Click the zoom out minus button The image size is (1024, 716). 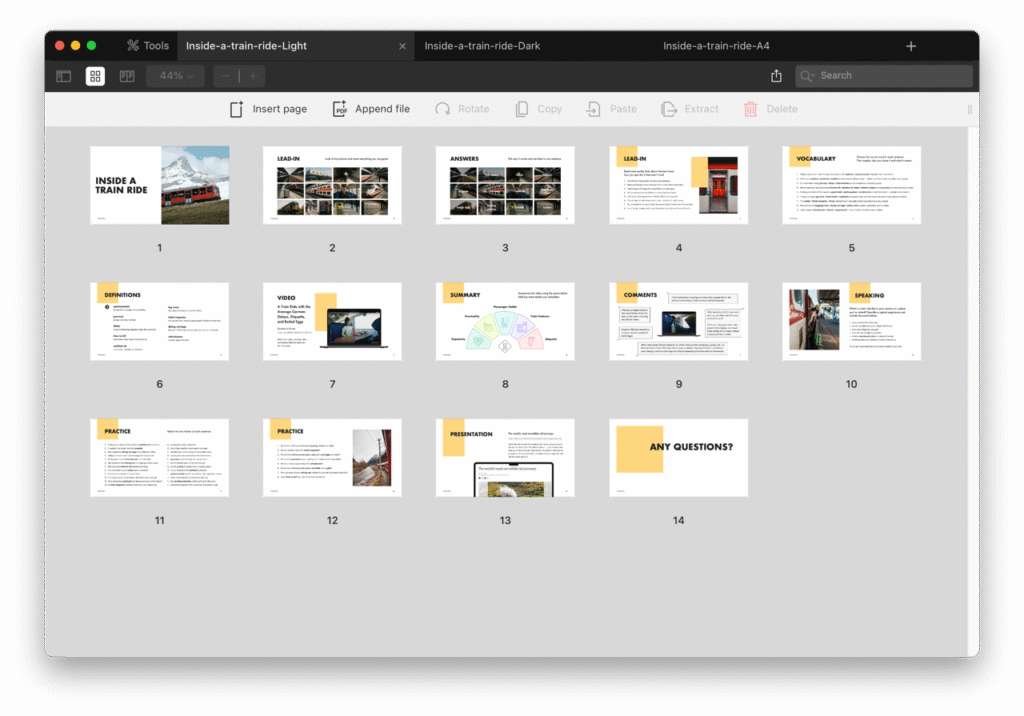pos(226,76)
